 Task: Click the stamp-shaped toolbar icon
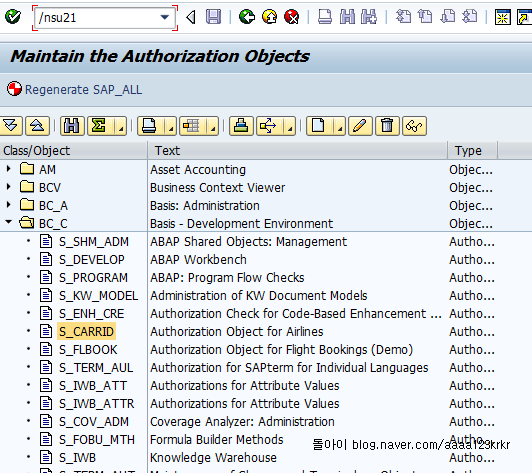coord(241,126)
